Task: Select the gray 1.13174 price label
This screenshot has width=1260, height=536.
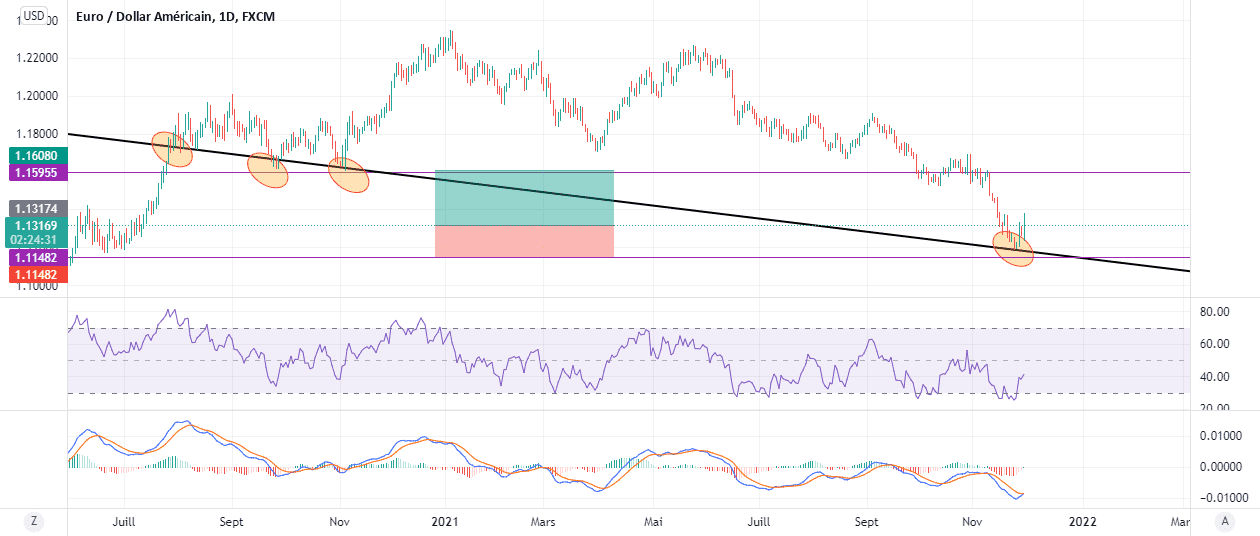Action: coord(37,209)
